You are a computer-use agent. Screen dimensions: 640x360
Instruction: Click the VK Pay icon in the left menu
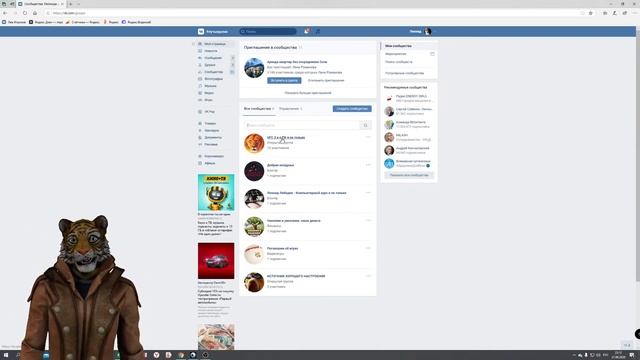pyautogui.click(x=200, y=111)
